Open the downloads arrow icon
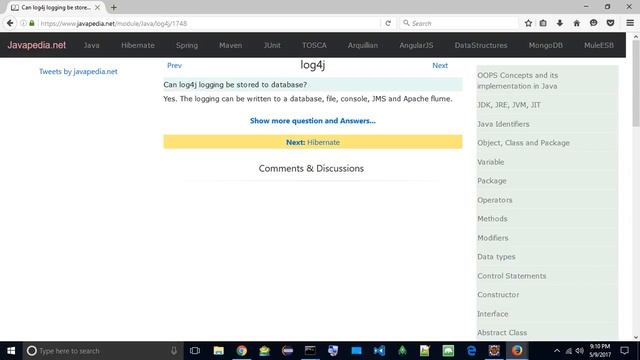Image resolution: width=640 pixels, height=360 pixels. (x=560, y=23)
